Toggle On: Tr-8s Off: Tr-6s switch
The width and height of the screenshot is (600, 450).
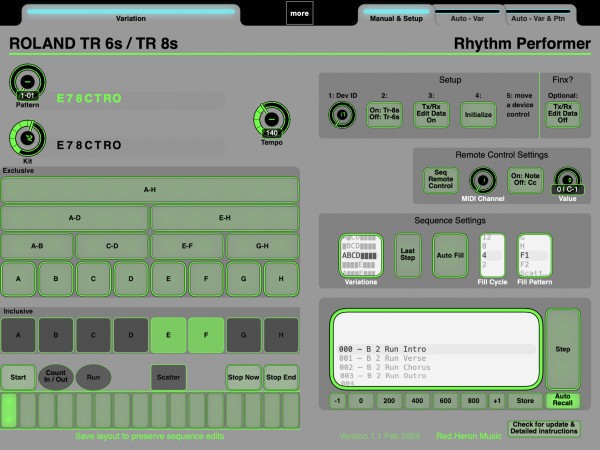click(x=384, y=114)
